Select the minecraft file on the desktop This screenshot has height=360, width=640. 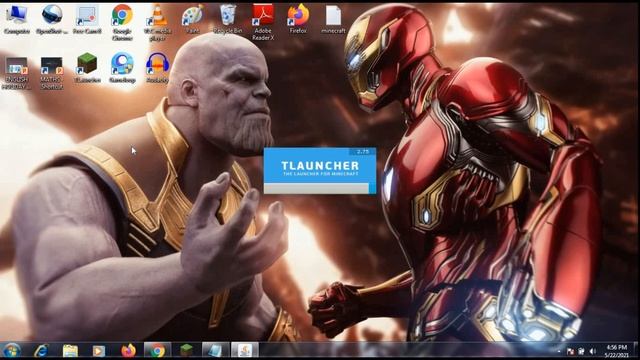333,20
